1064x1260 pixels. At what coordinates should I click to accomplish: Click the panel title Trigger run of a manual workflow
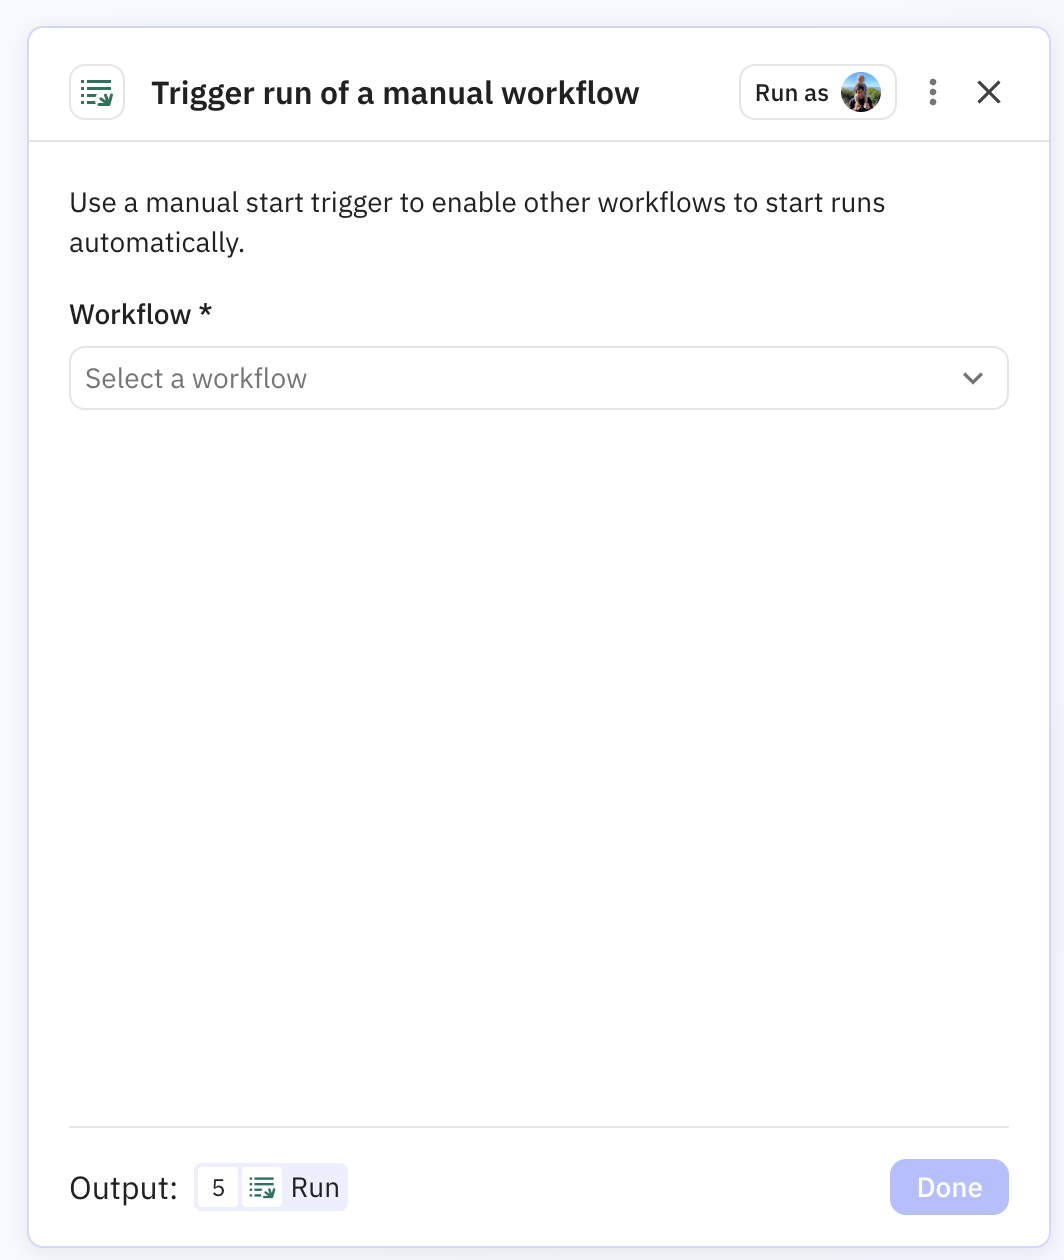click(395, 93)
